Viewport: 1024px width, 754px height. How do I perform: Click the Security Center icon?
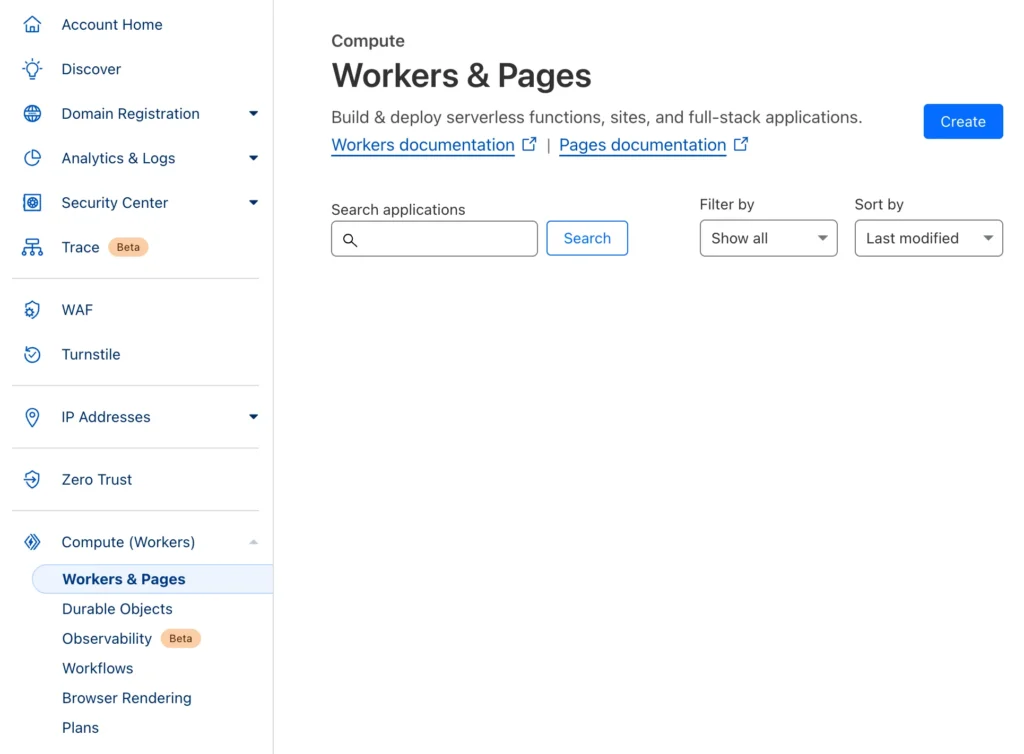[32, 202]
